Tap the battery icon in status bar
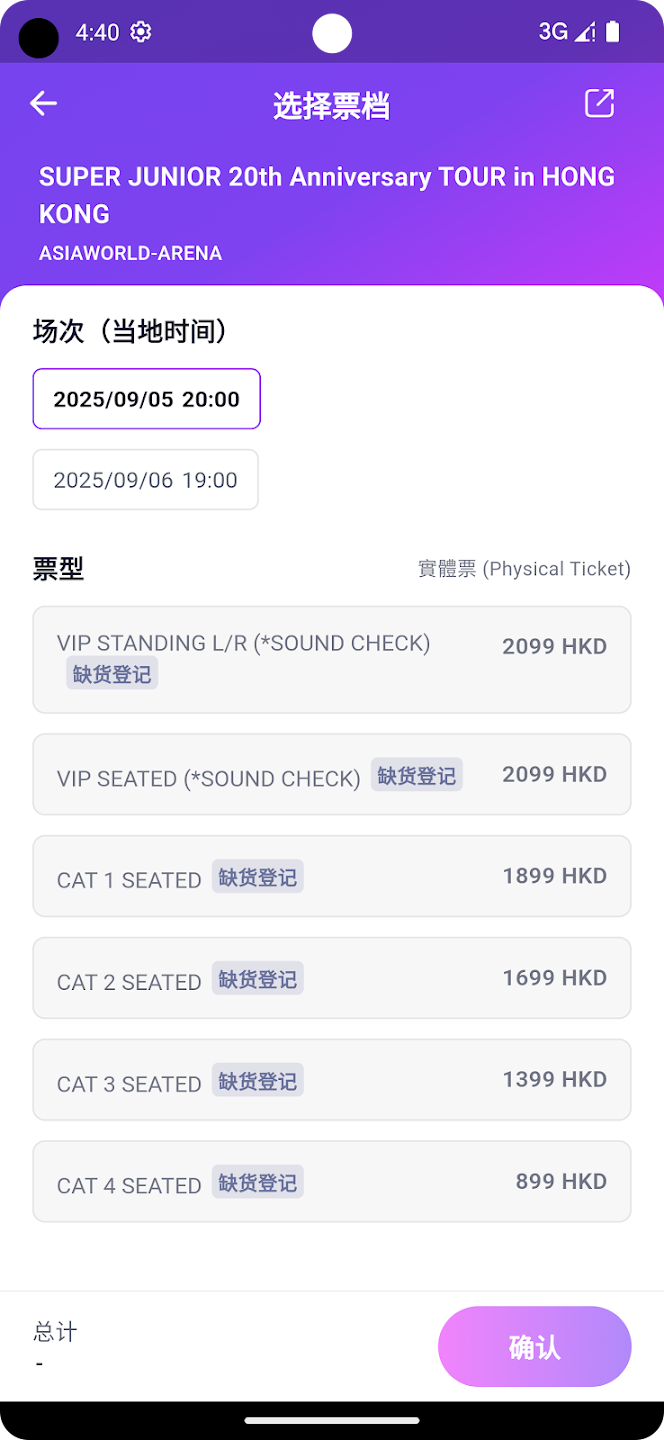Viewport: 664px width, 1440px height. 613,32
